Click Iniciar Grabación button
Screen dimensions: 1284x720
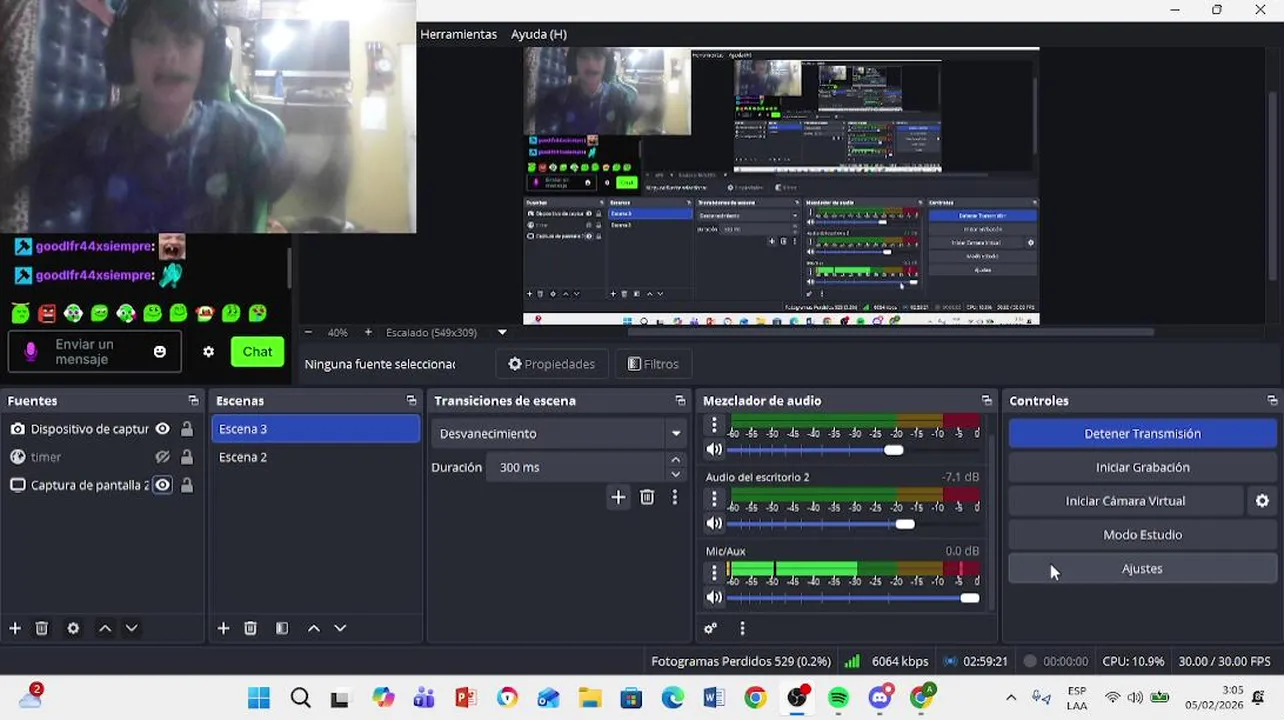1142,467
